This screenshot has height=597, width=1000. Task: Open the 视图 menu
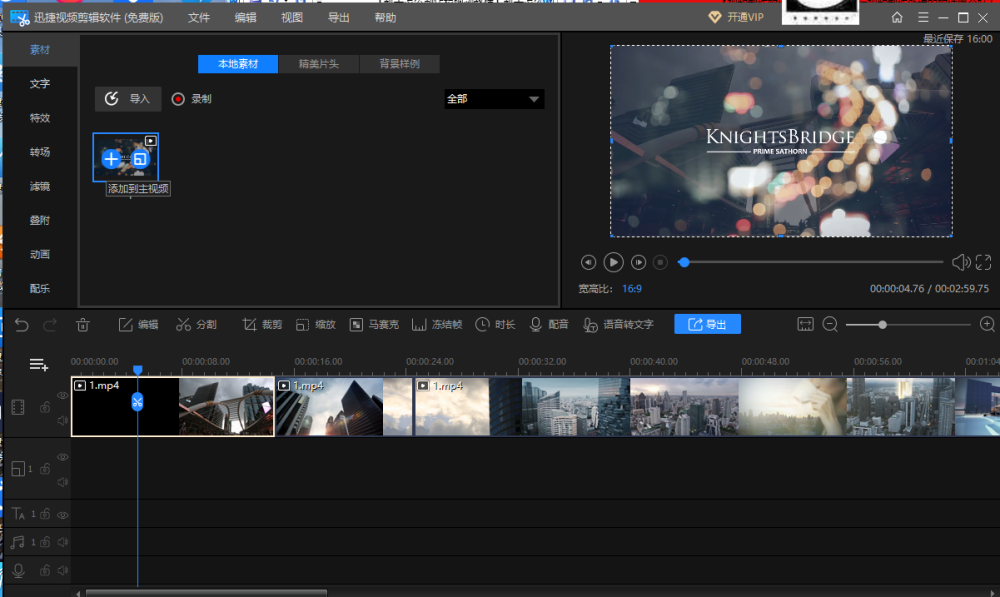(x=292, y=18)
